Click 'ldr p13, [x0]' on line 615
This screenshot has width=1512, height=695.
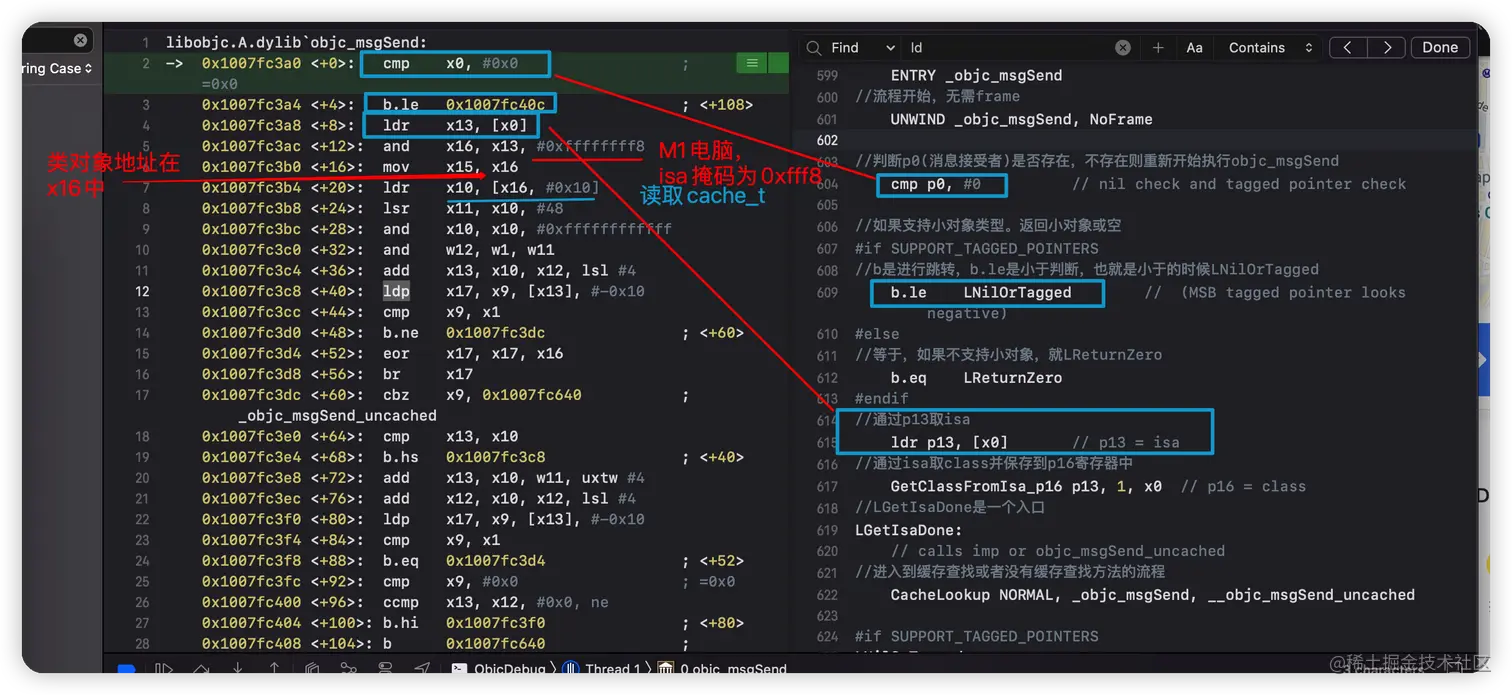(950, 443)
